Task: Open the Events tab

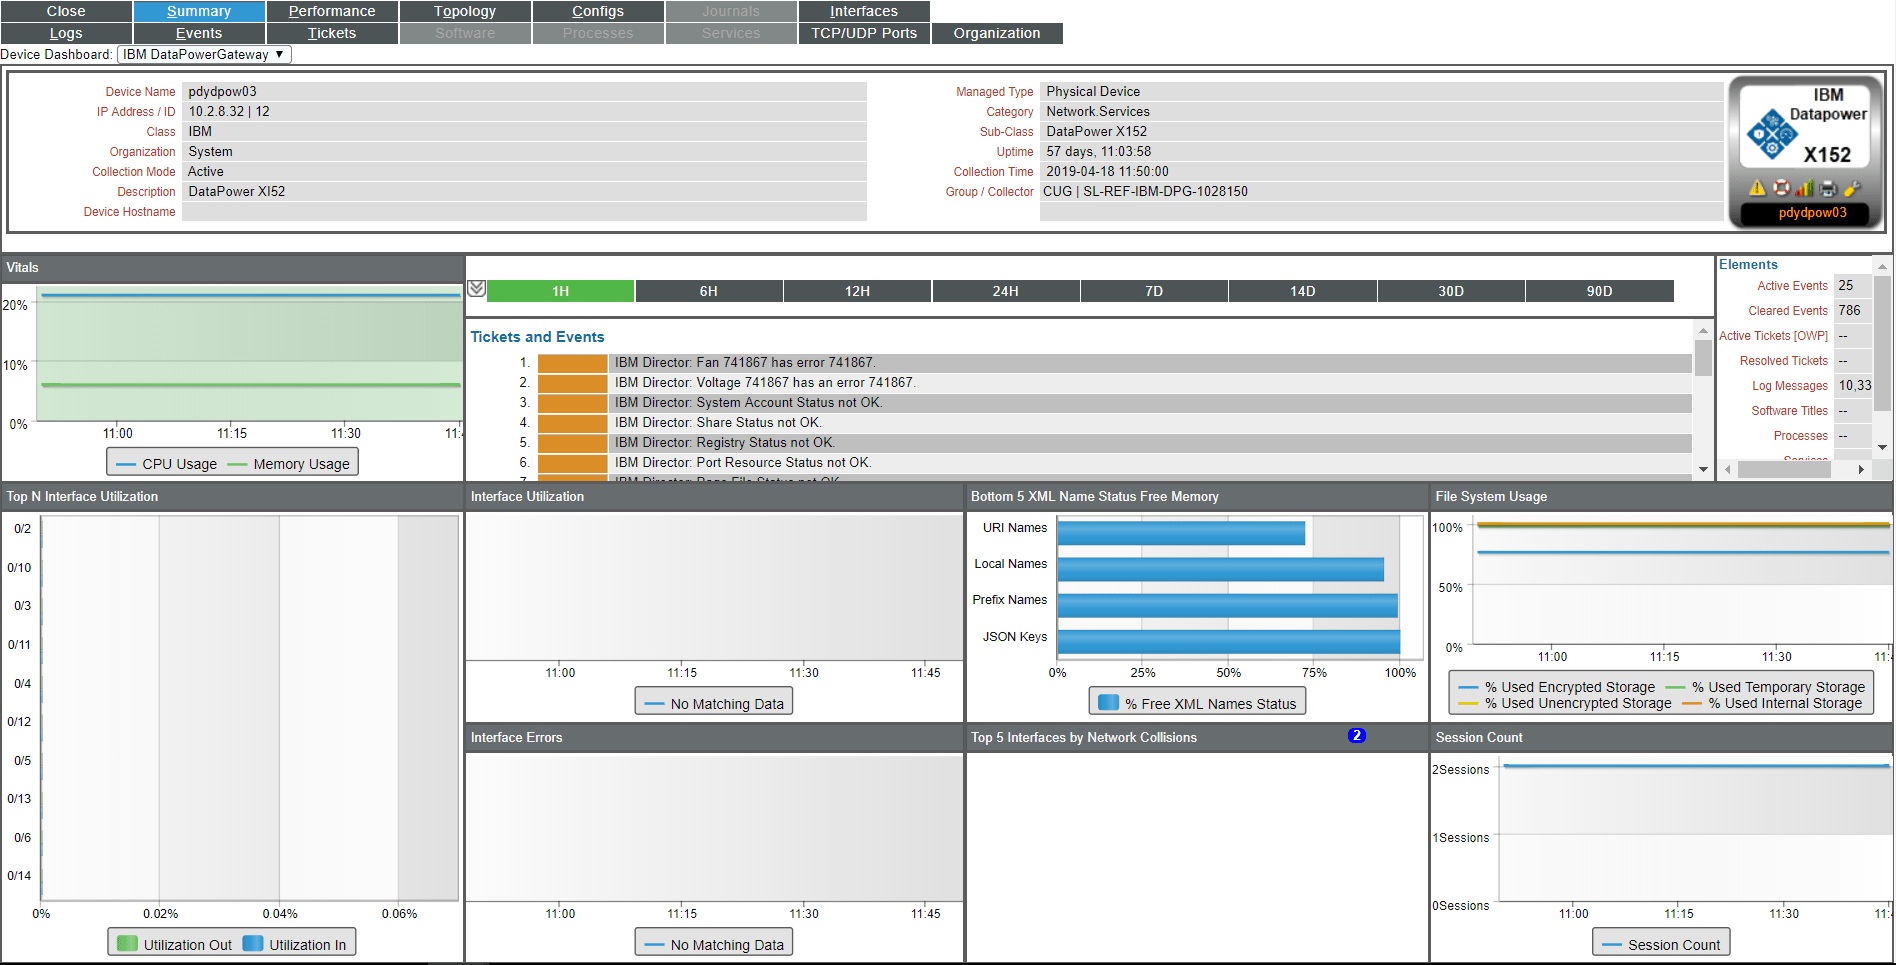Action: click(x=199, y=33)
